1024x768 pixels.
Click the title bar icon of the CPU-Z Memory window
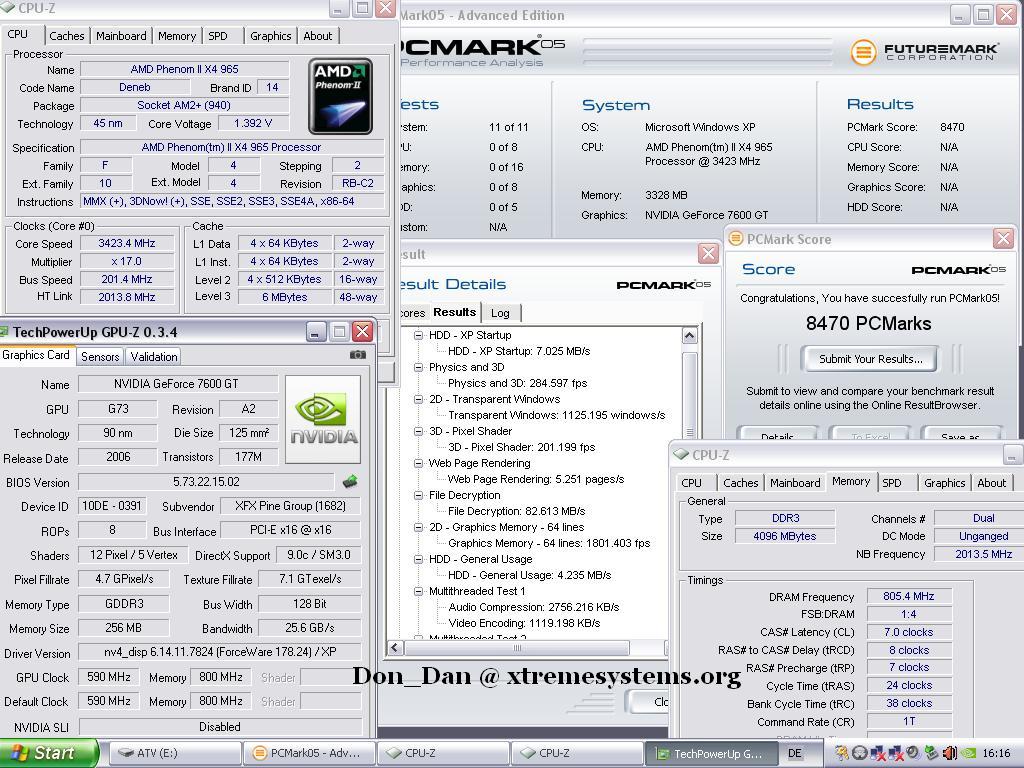pos(681,455)
